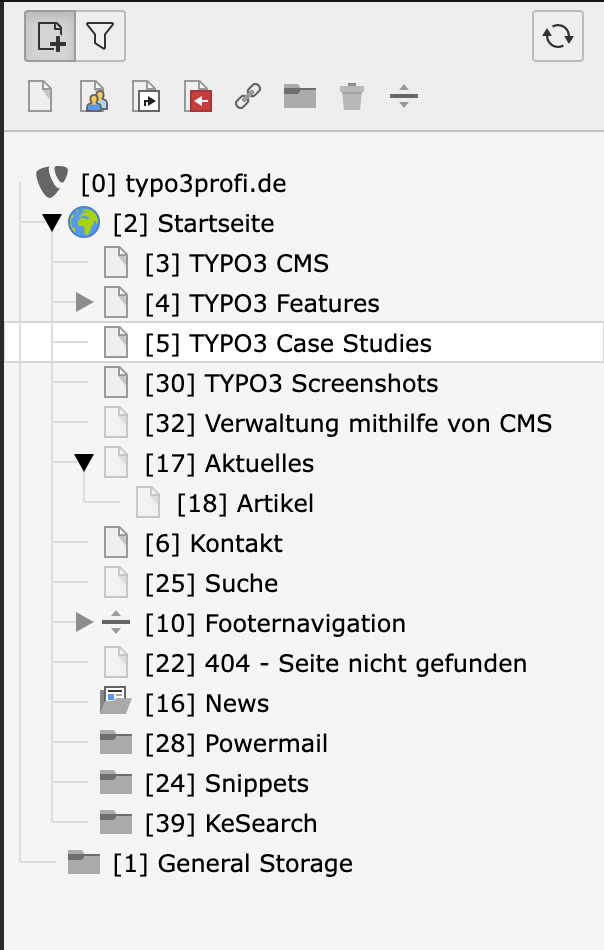Collapse the Aktuelles page node

click(x=84, y=463)
